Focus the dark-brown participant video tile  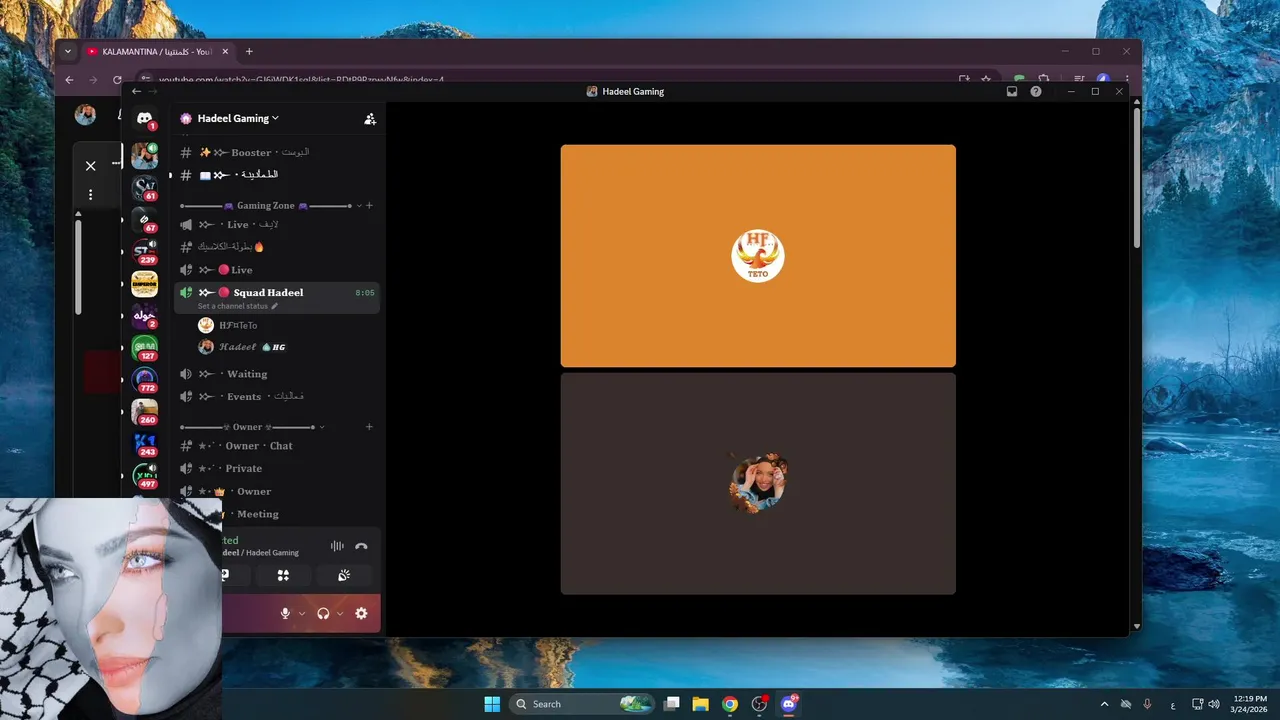(758, 484)
